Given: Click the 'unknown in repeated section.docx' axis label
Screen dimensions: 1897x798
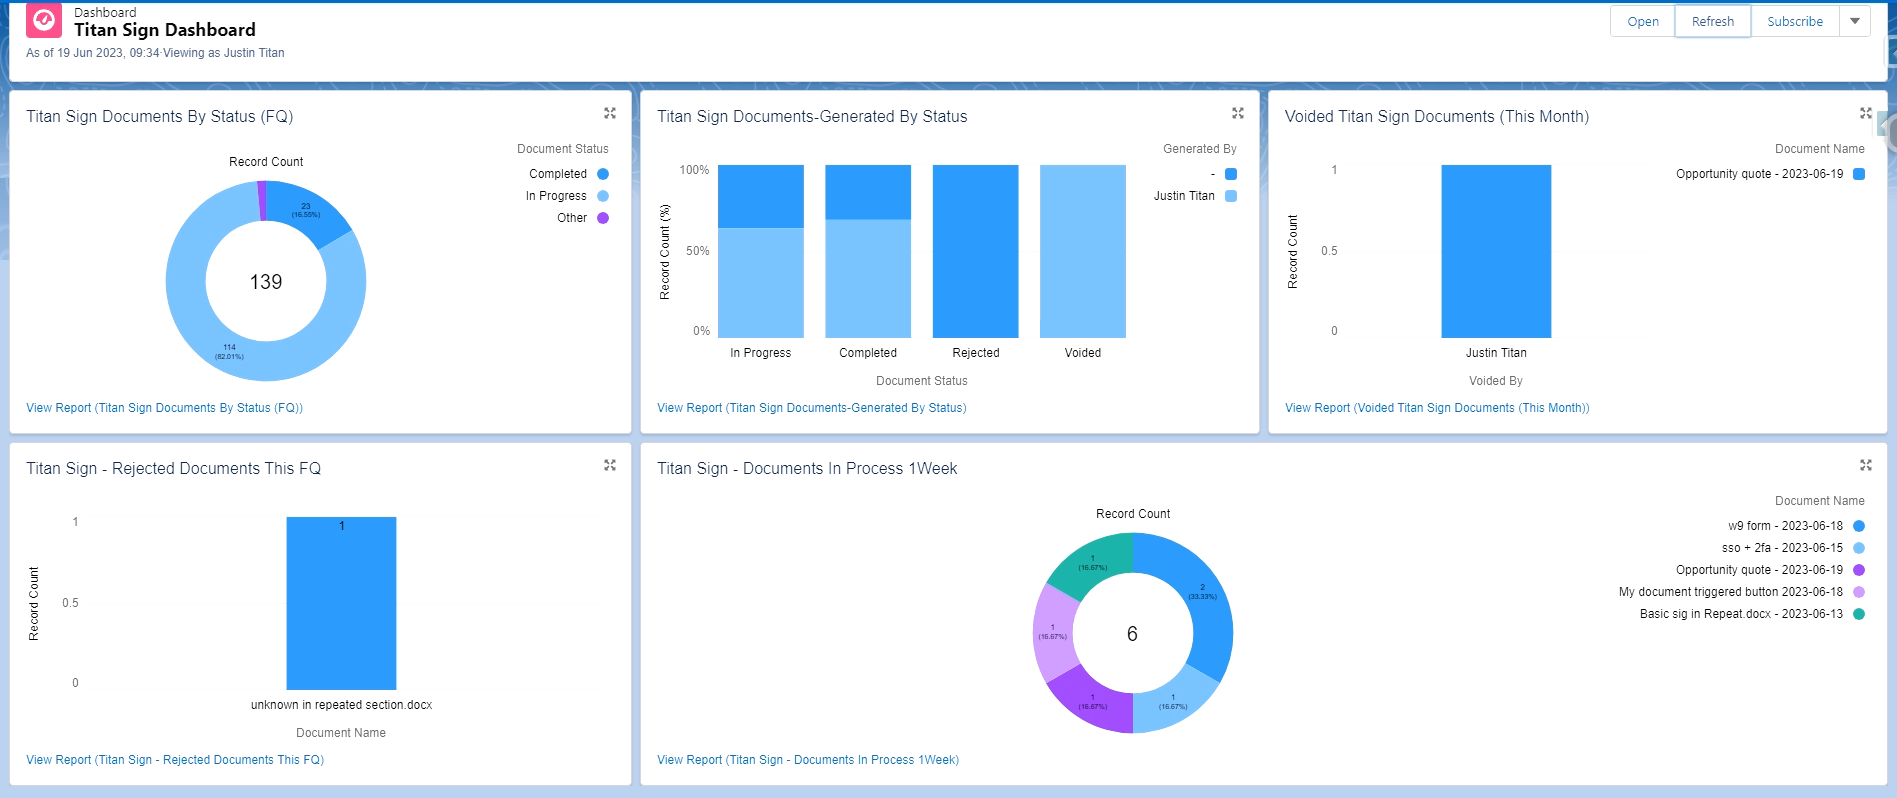Looking at the screenshot, I should coord(342,705).
